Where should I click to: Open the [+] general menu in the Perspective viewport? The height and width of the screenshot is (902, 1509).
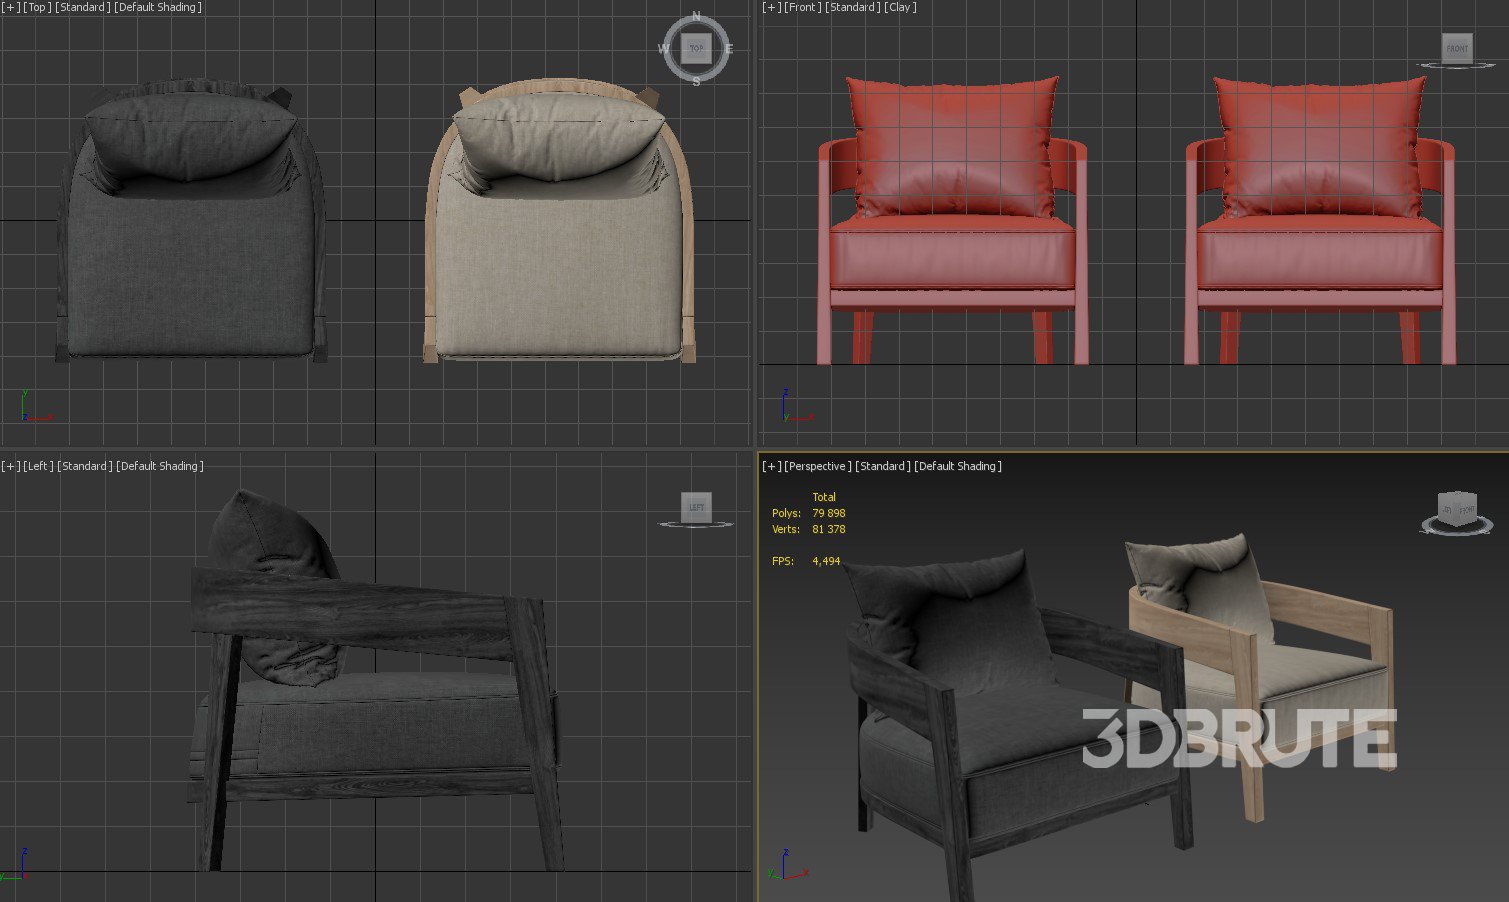[x=771, y=466]
